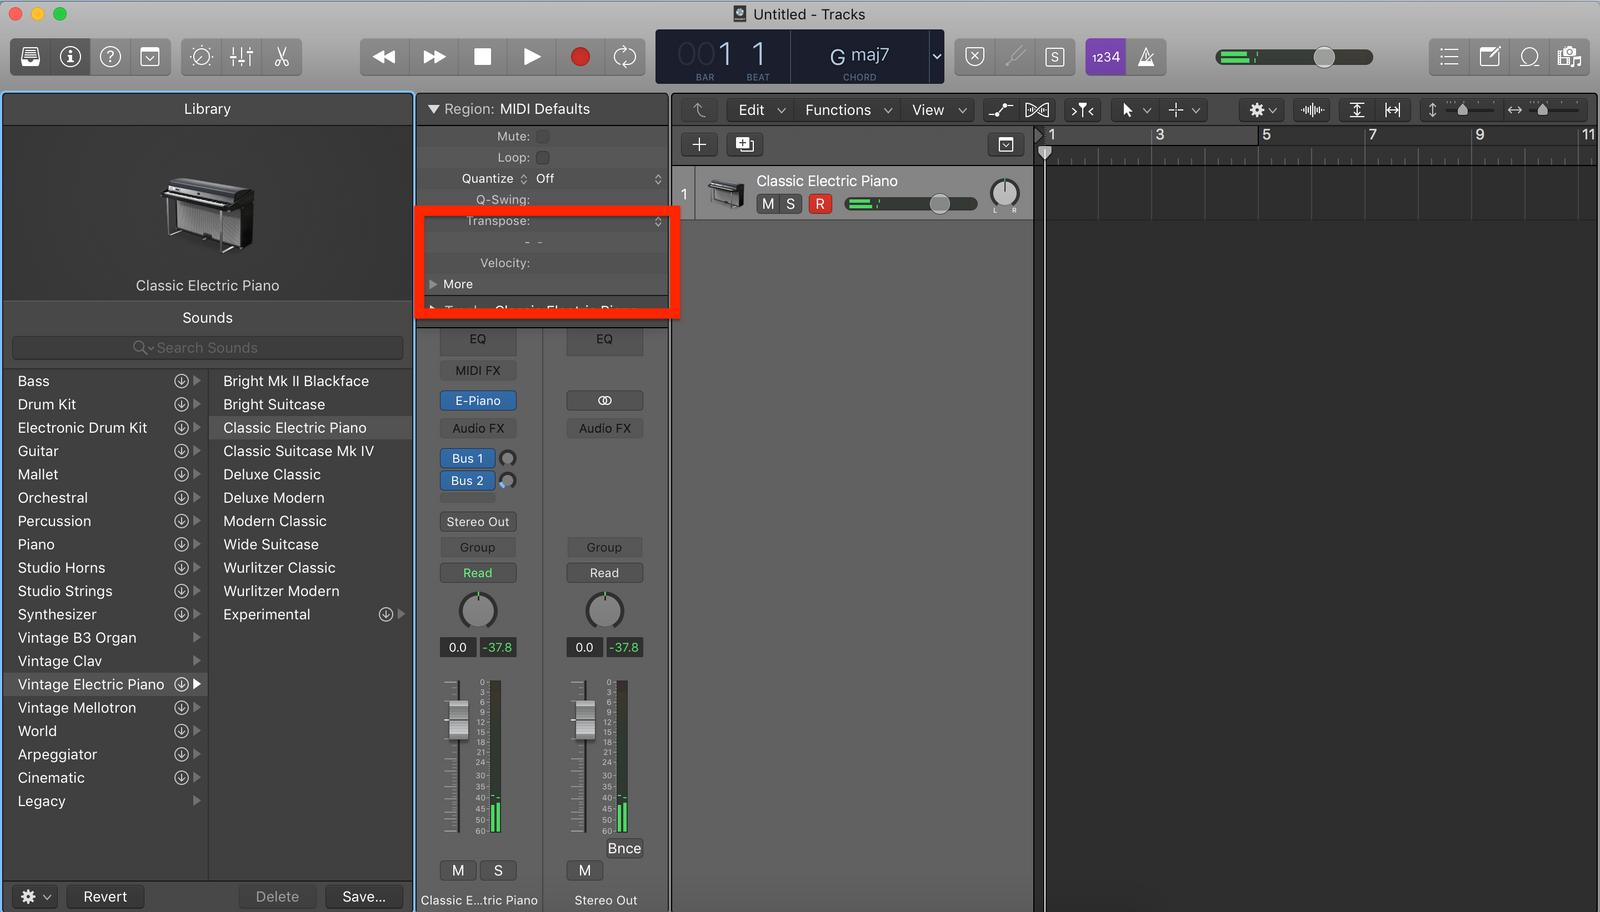Screen dimensions: 1600x912
Task: Click the vertical auto zoom icon
Action: [x=1357, y=110]
